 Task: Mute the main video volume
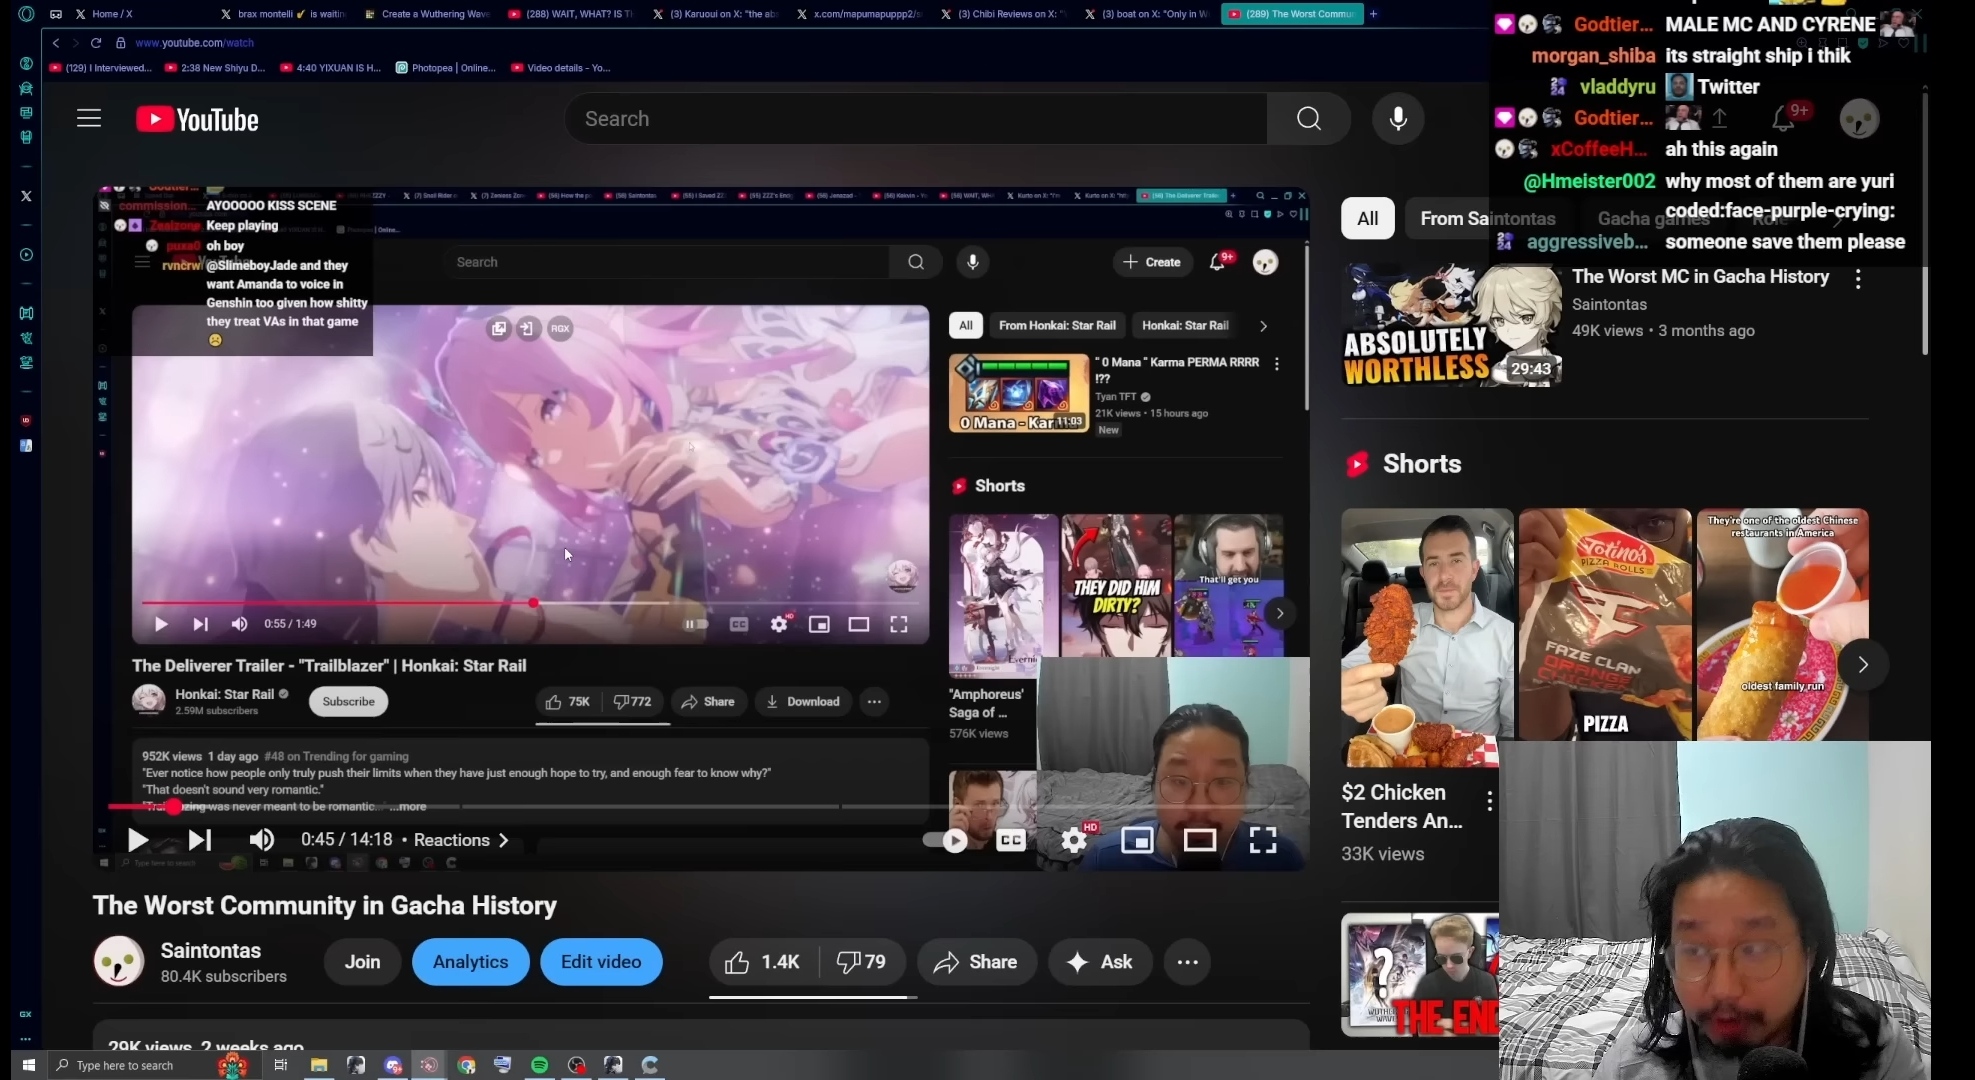point(262,840)
